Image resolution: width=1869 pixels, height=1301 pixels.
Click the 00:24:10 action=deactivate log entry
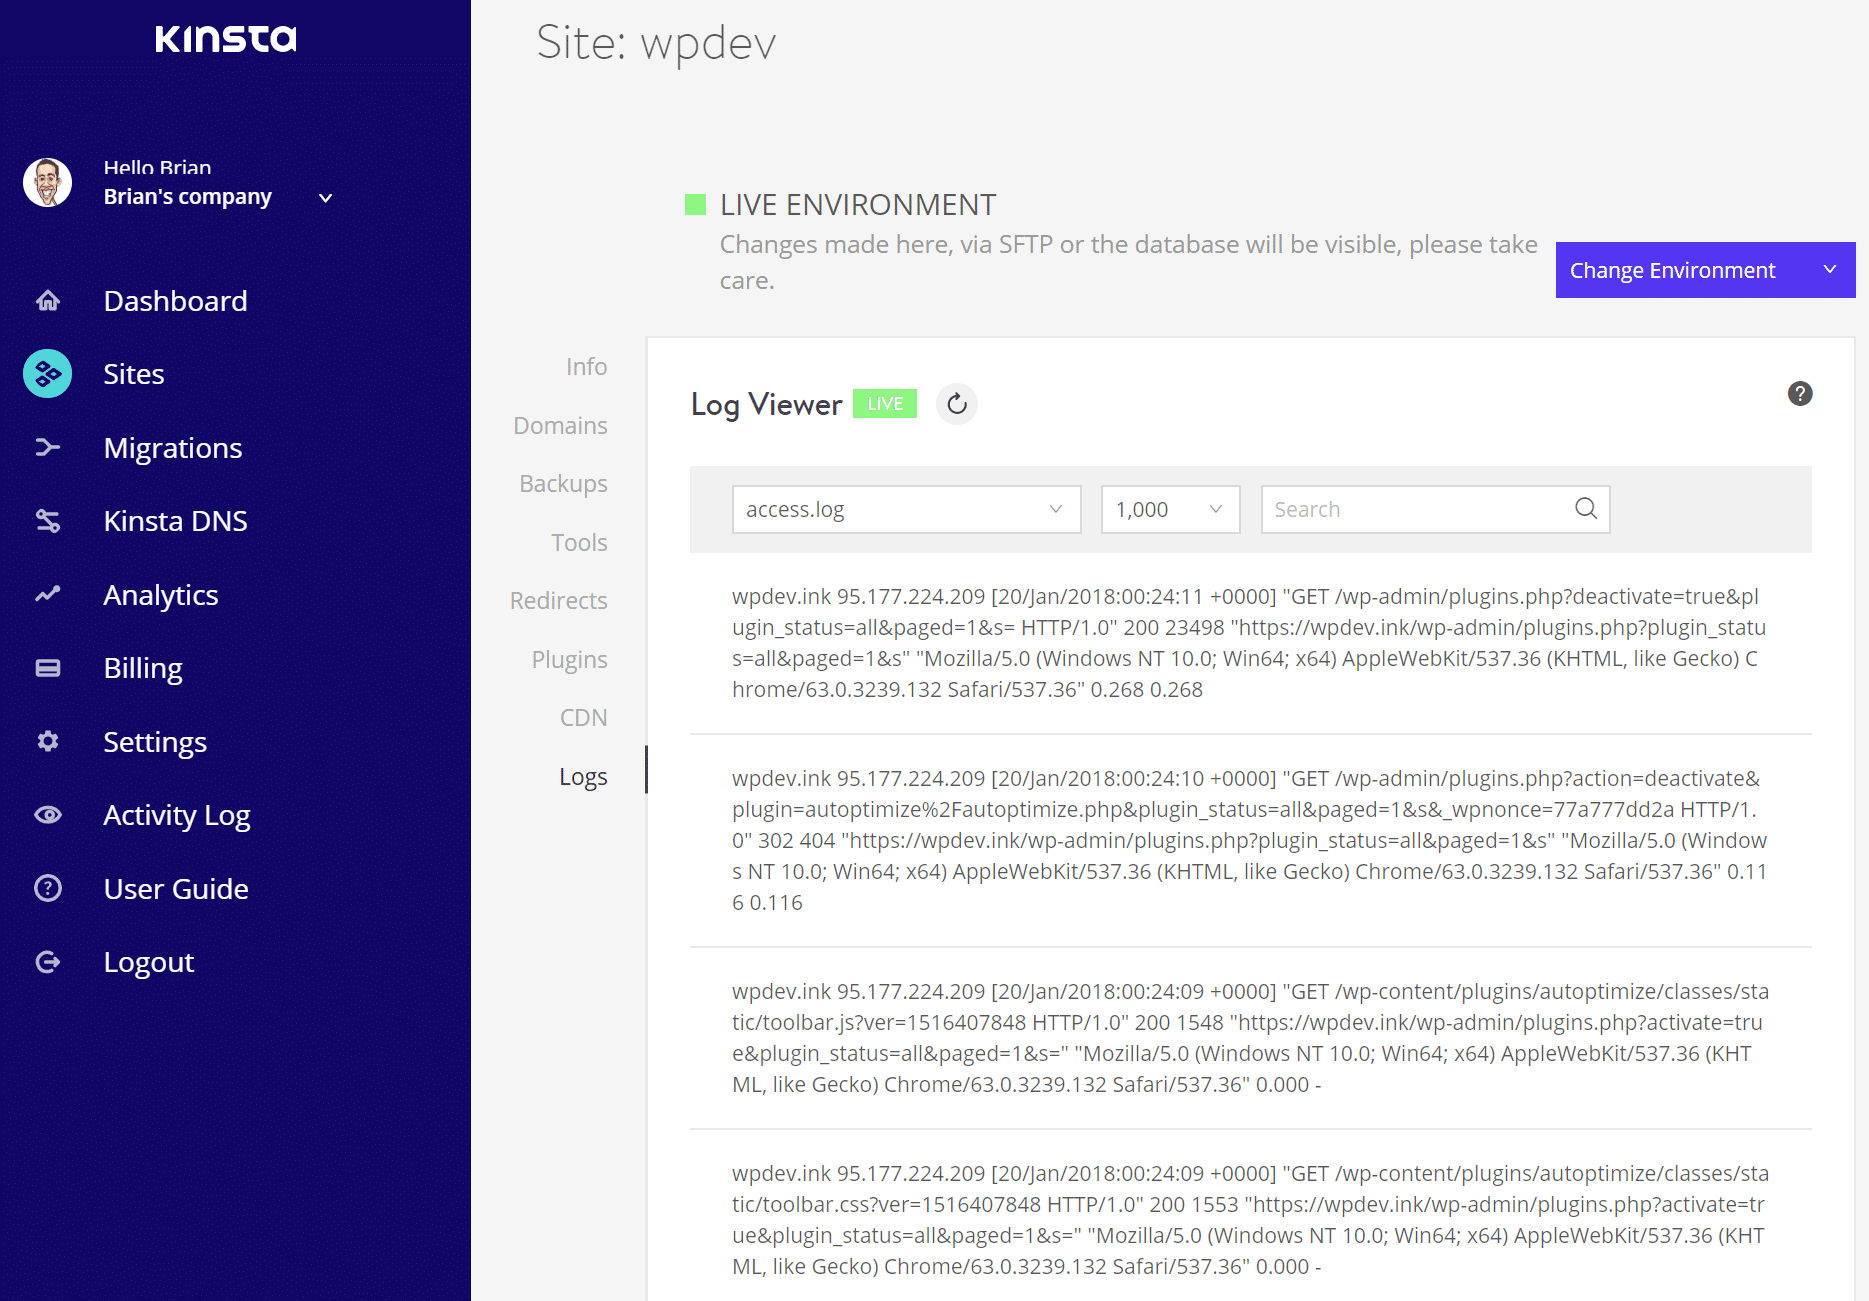pos(1250,840)
